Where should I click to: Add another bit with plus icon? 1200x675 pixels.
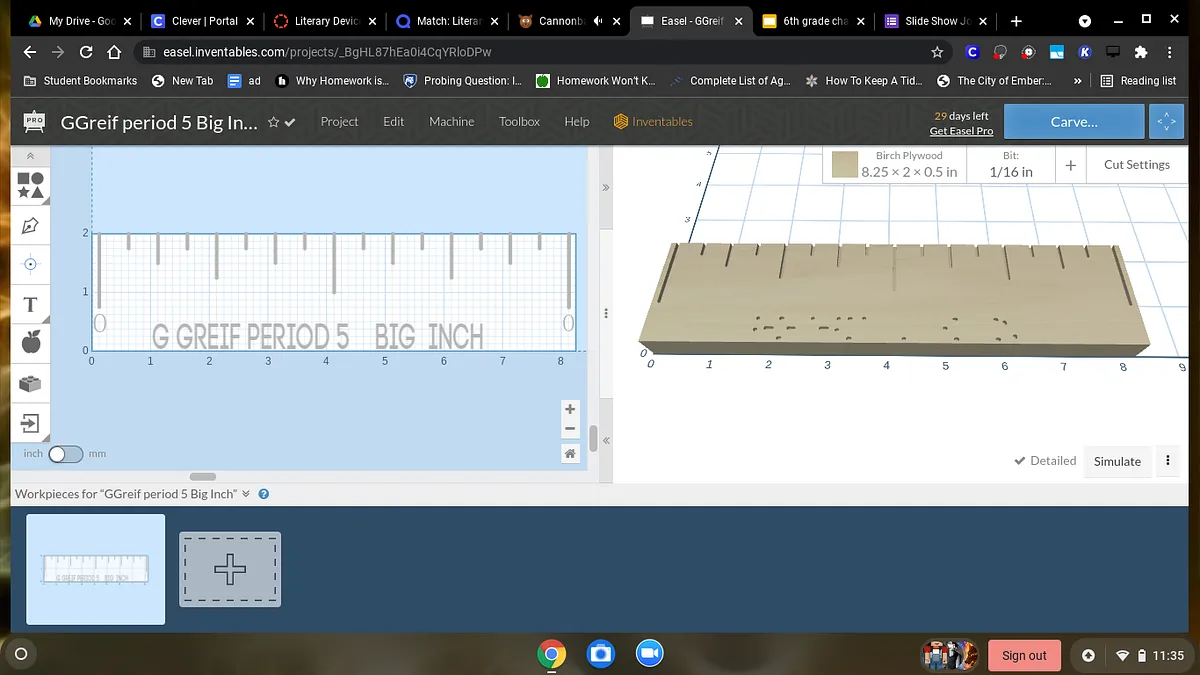[x=1070, y=166]
